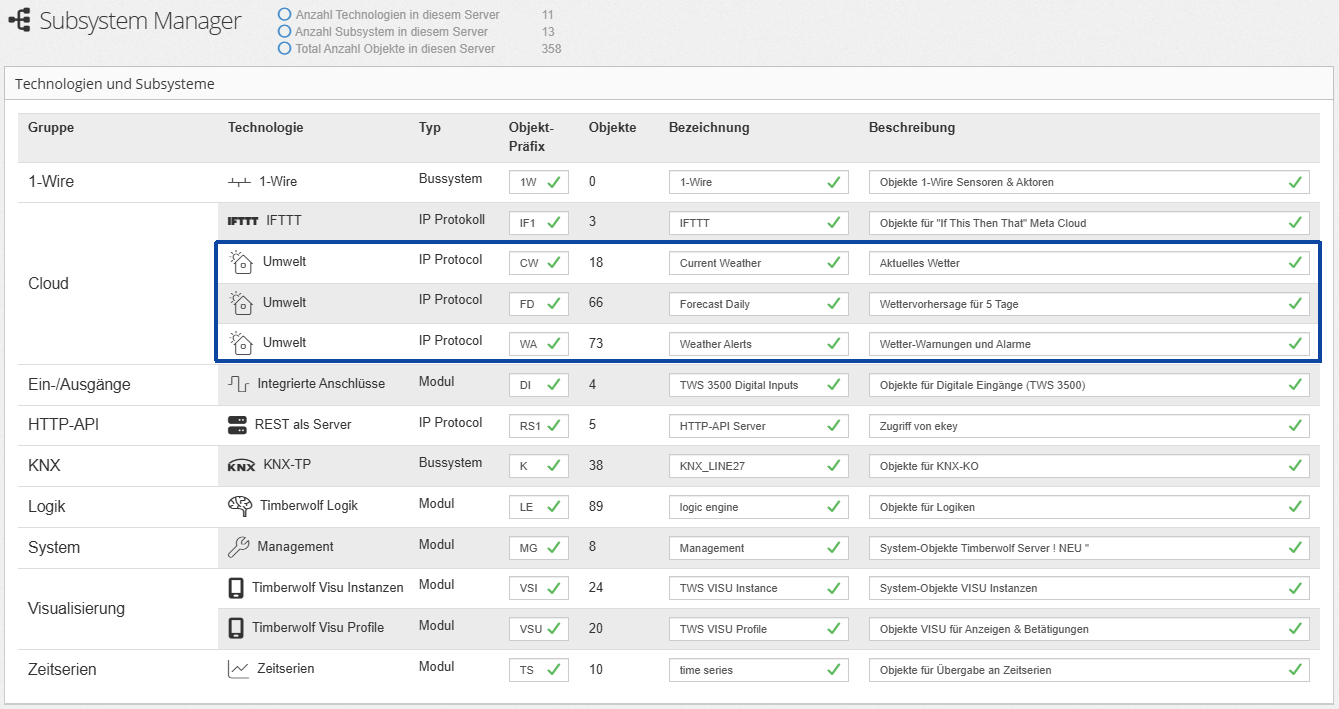Click the 1-Wire technology icon
Screen dimensions: 1339x709
(x=239, y=182)
